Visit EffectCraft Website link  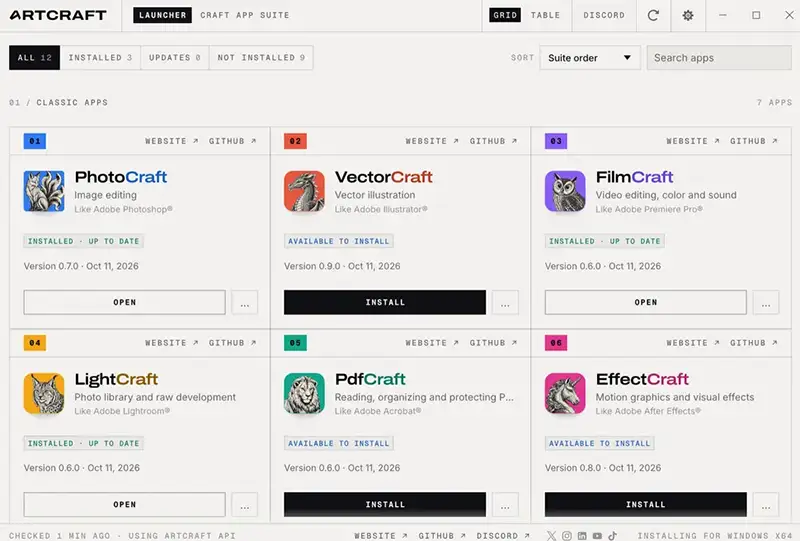tap(693, 342)
